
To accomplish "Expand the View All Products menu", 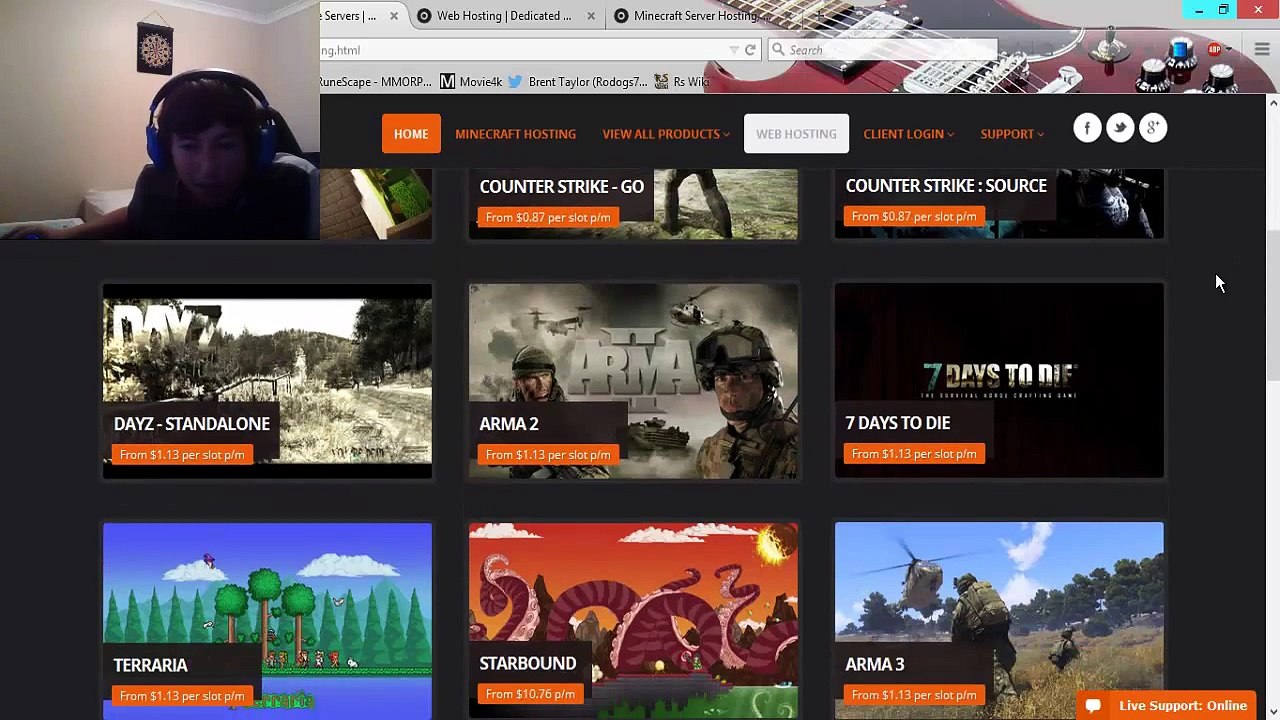I will coord(665,134).
